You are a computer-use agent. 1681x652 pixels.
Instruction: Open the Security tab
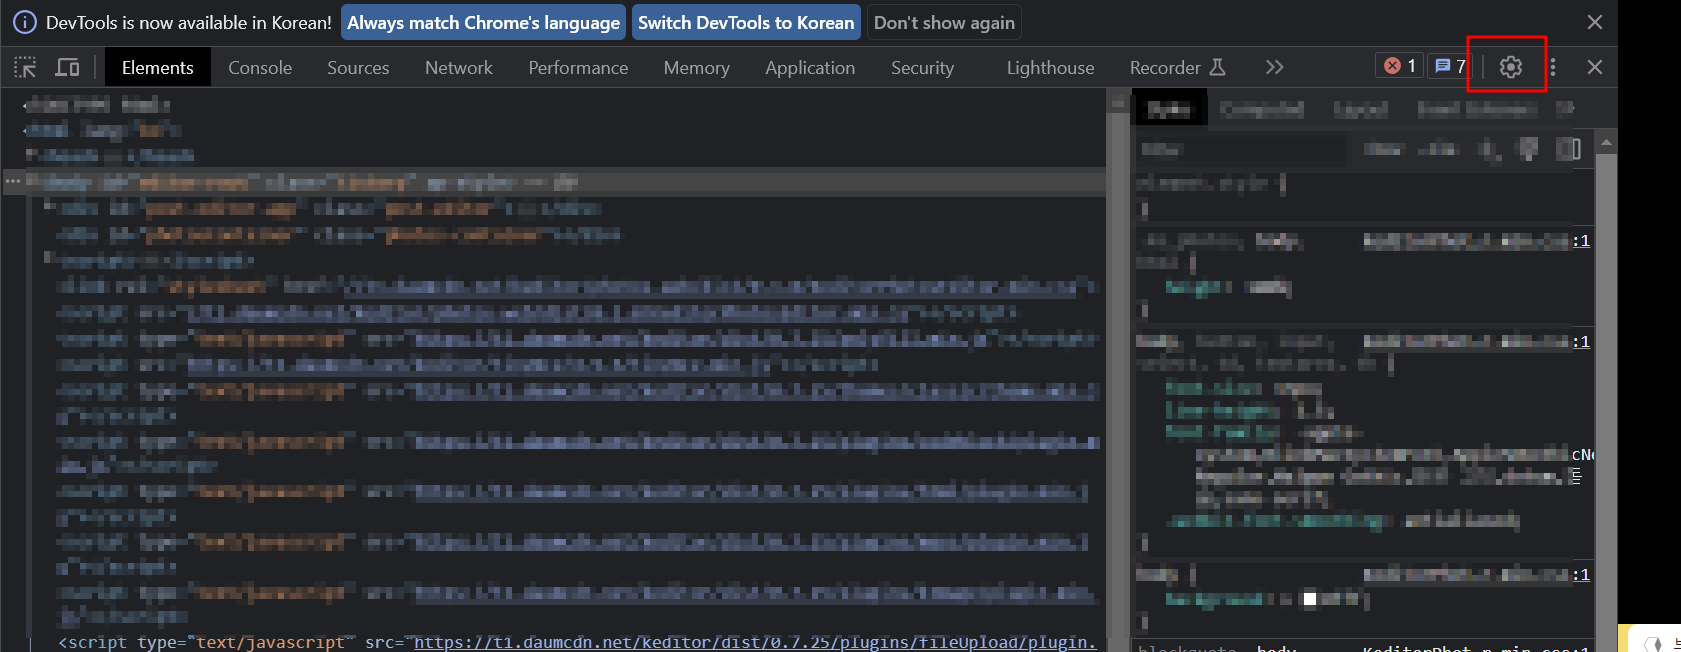922,67
